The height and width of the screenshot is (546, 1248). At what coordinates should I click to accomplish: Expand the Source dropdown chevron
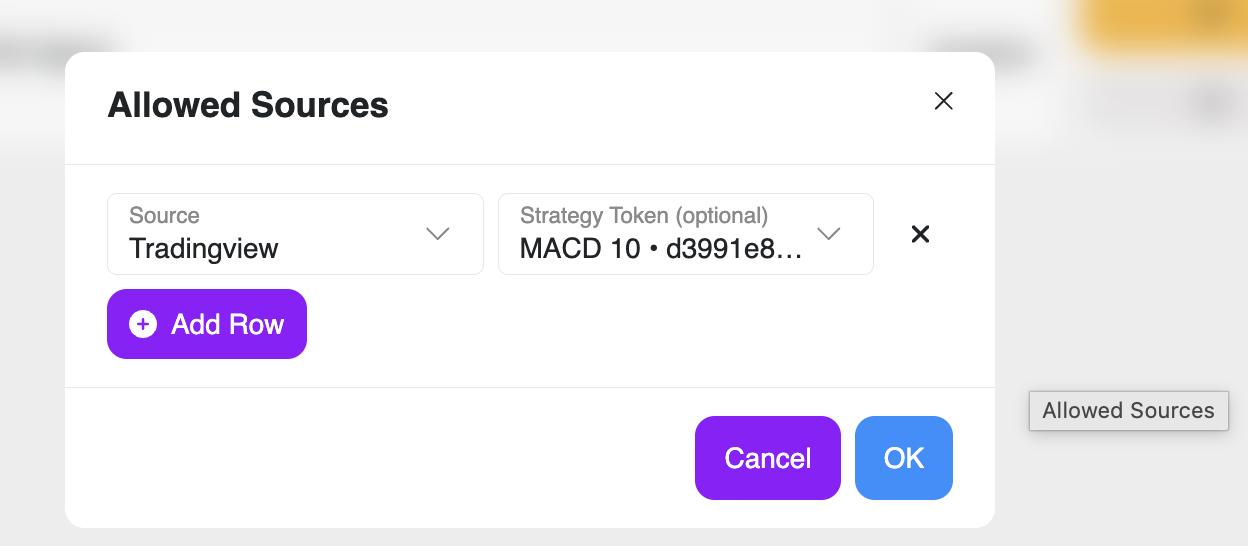click(437, 234)
